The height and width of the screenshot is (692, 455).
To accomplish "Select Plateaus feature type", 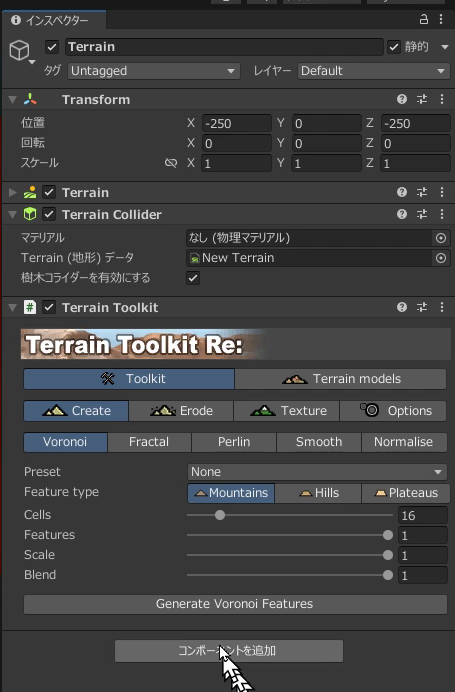I will [x=406, y=493].
